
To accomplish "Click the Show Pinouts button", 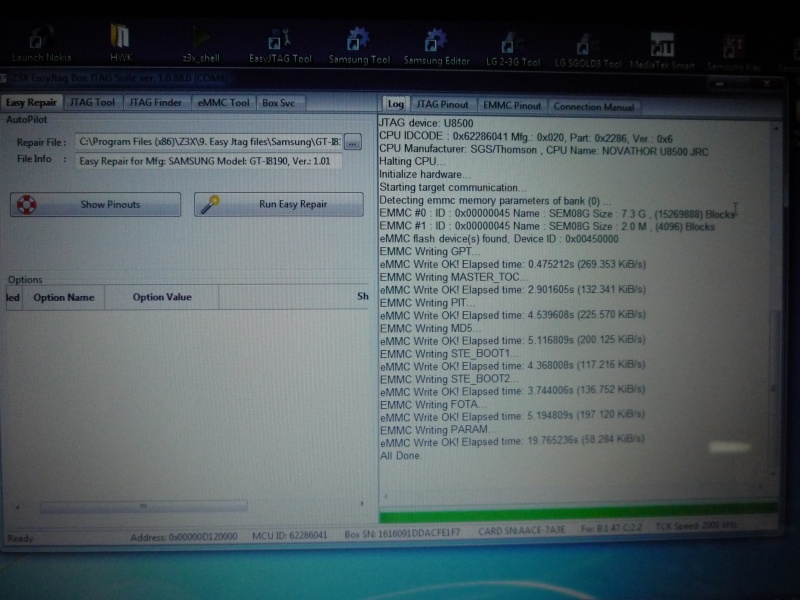I will pyautogui.click(x=95, y=205).
